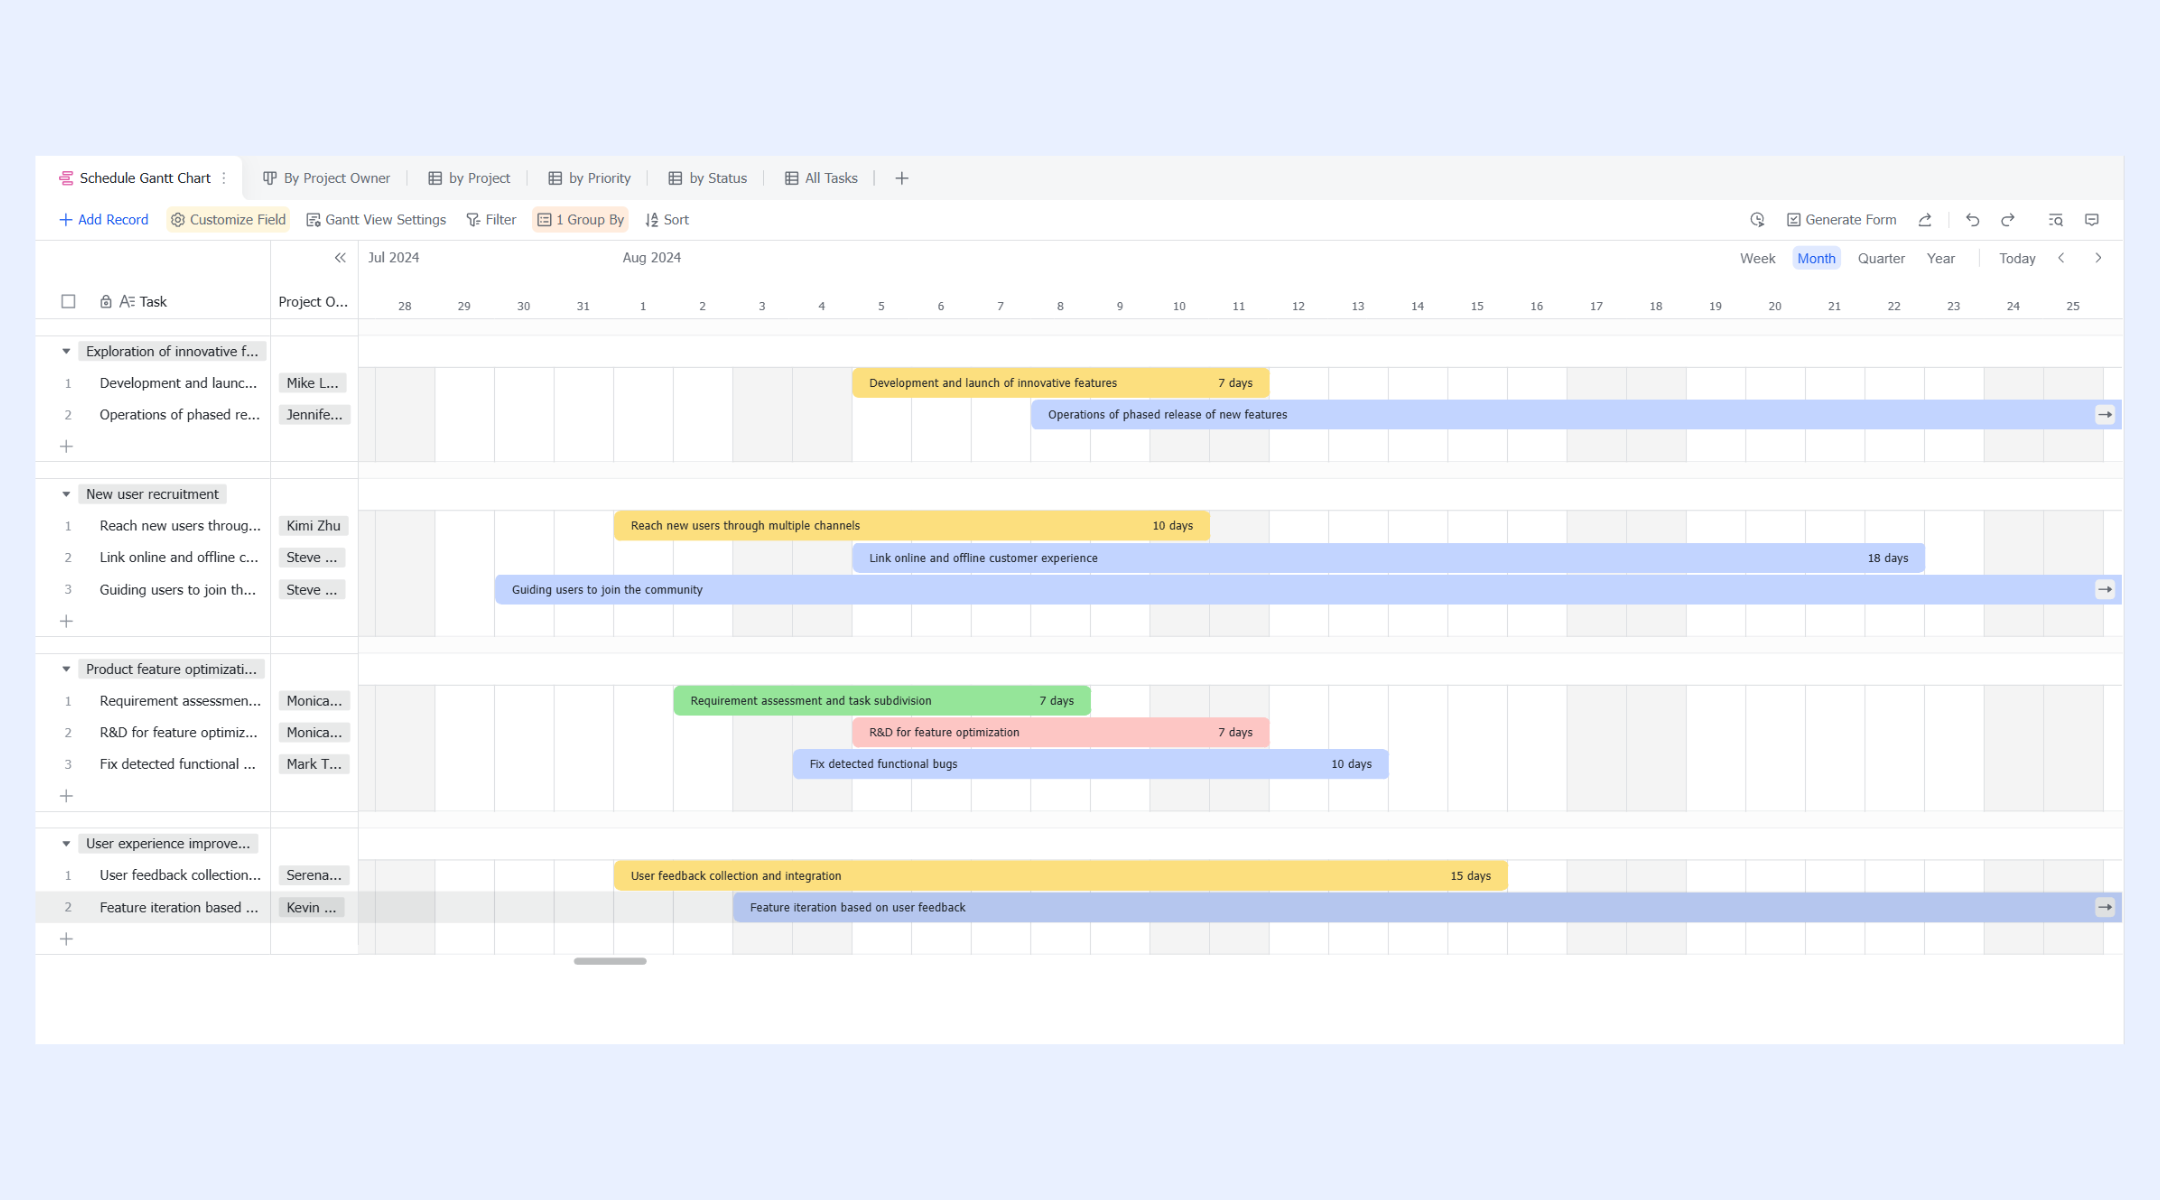The height and width of the screenshot is (1200, 2160).
Task: Click the horizontal scrollbar below the chart
Action: click(610, 961)
